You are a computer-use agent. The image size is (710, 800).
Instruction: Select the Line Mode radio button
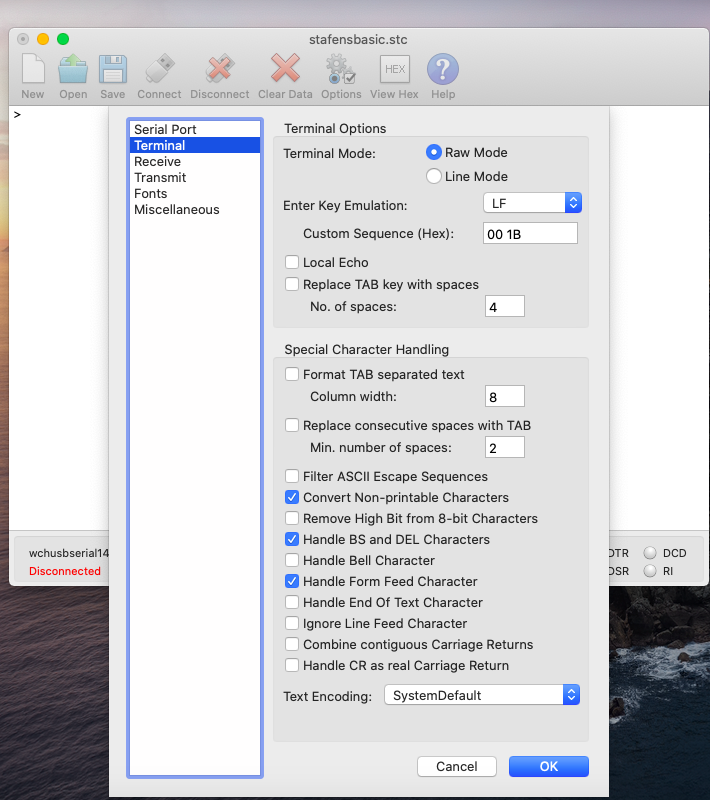[434, 177]
